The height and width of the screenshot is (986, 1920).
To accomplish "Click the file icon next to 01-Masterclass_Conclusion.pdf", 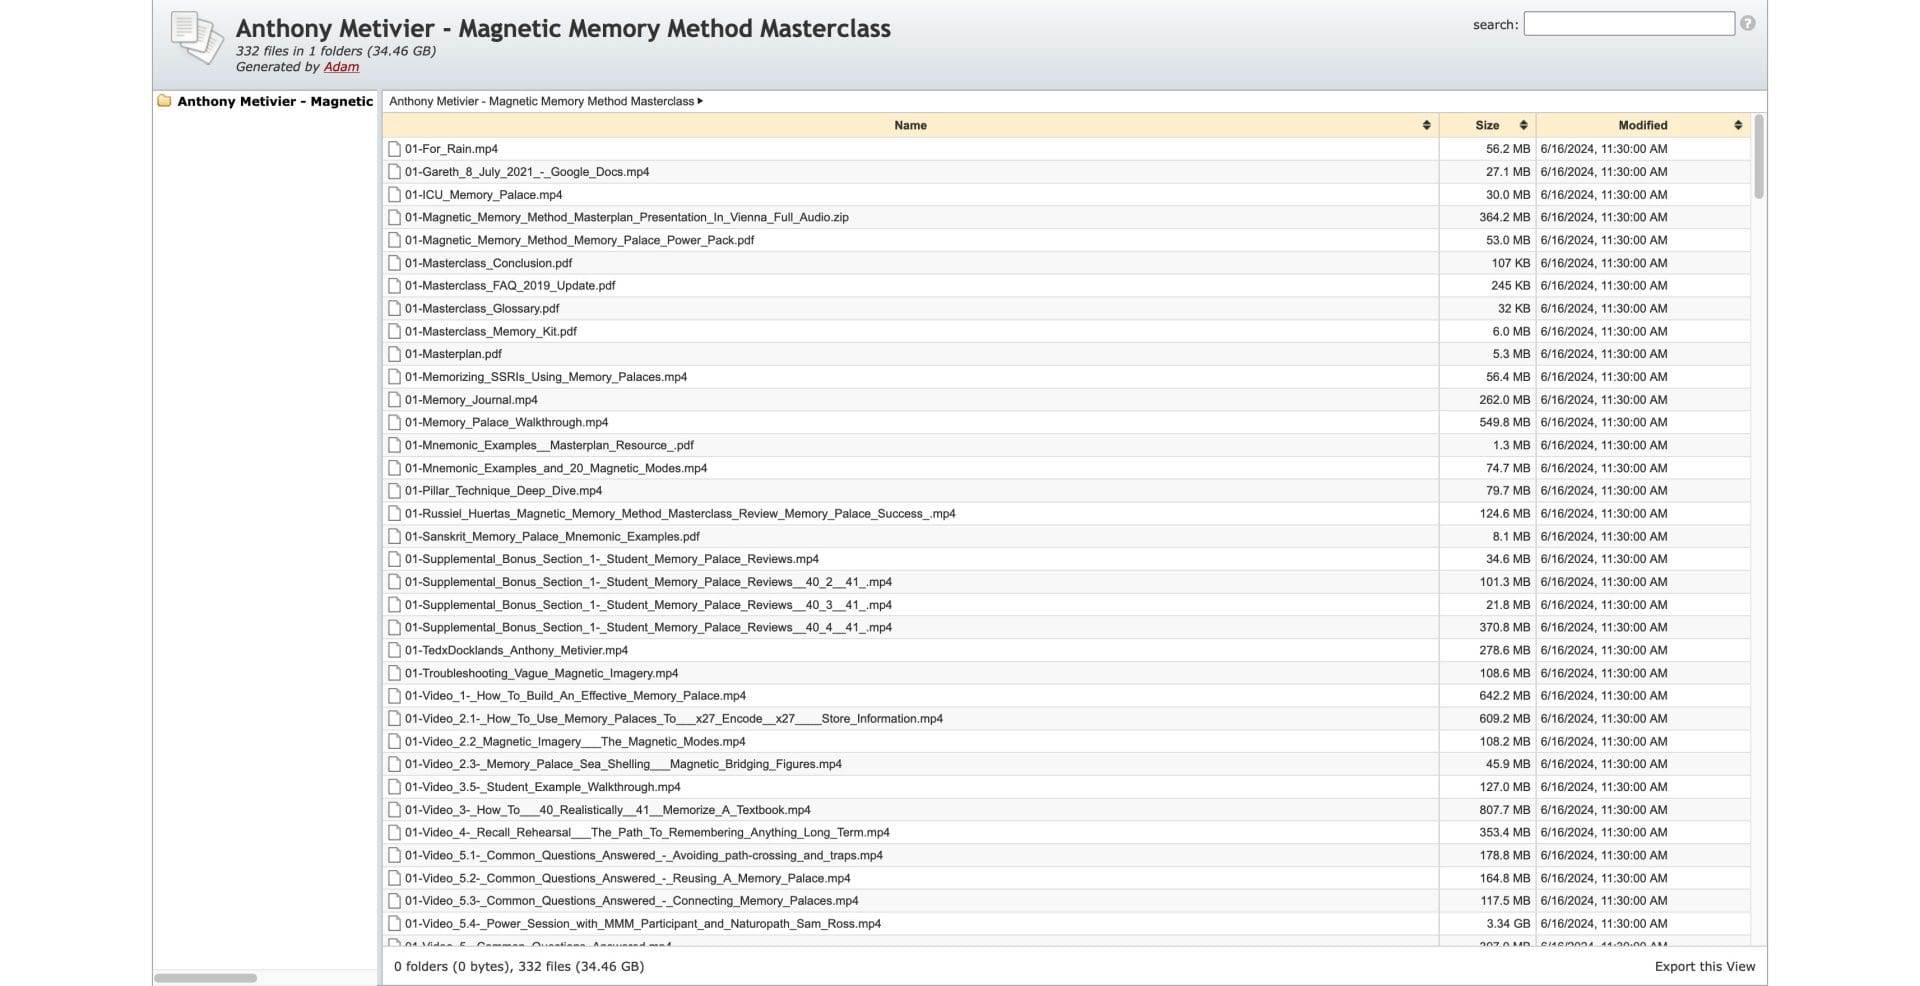I will (x=394, y=263).
